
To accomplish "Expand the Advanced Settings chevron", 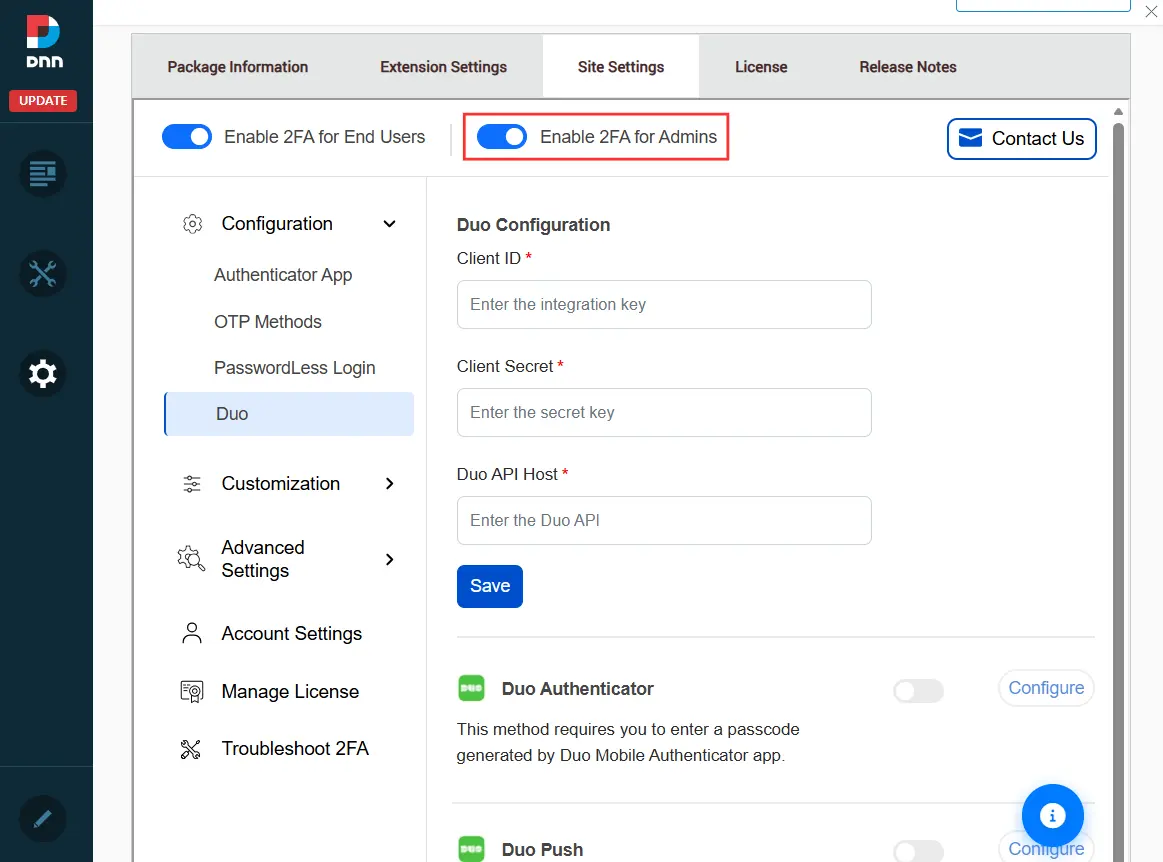I will [x=389, y=559].
